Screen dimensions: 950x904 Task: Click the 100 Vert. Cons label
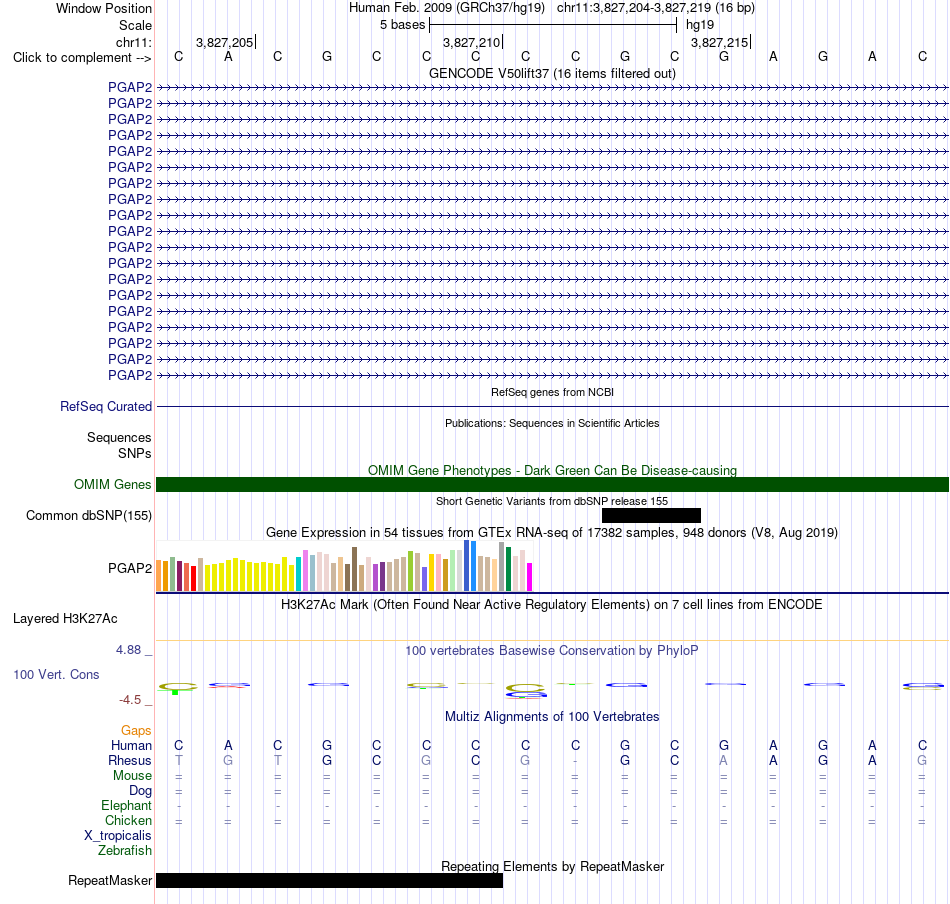(x=56, y=675)
